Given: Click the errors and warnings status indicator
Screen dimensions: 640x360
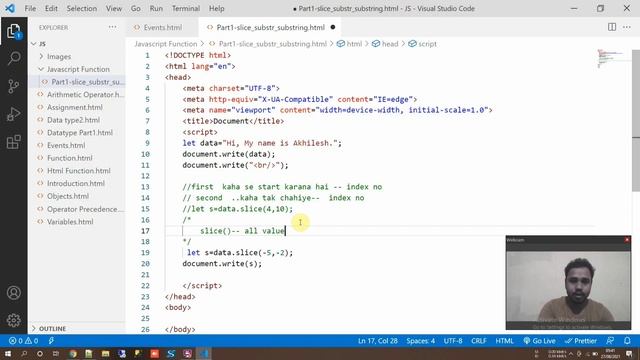Looking at the screenshot, I should click(x=23, y=341).
